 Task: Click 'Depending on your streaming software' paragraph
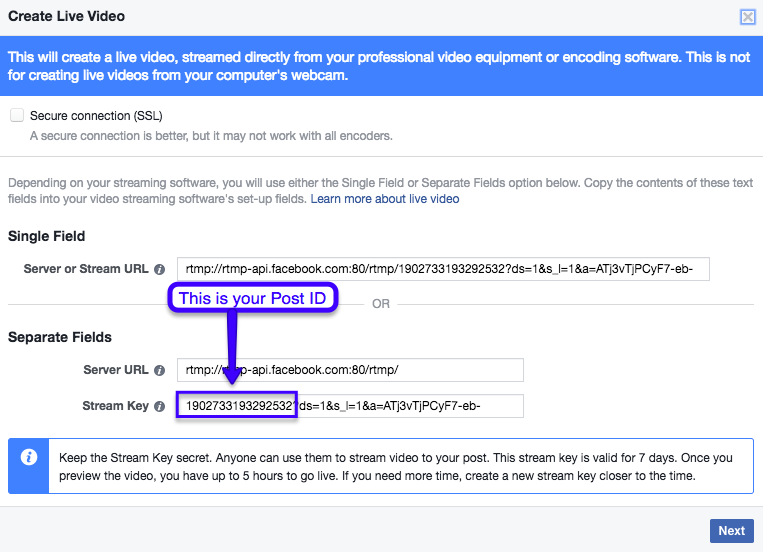[381, 191]
